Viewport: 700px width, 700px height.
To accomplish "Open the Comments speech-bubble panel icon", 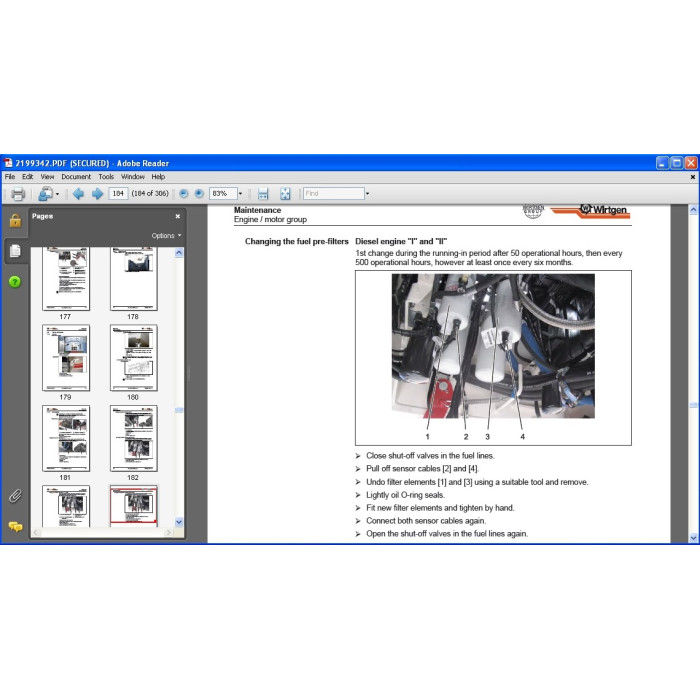I will pyautogui.click(x=15, y=527).
